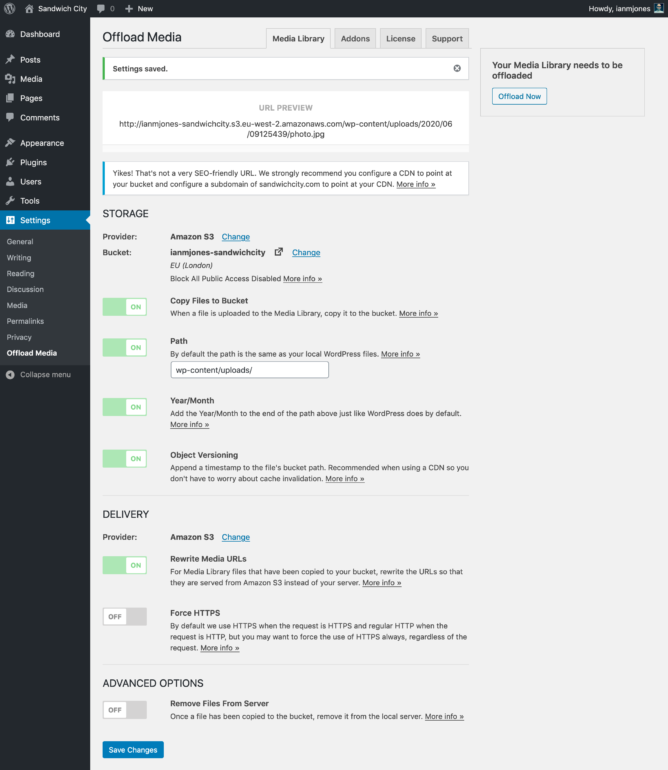This screenshot has height=770, width=668.
Task: Open More info for Year/Month setting
Action: point(190,424)
